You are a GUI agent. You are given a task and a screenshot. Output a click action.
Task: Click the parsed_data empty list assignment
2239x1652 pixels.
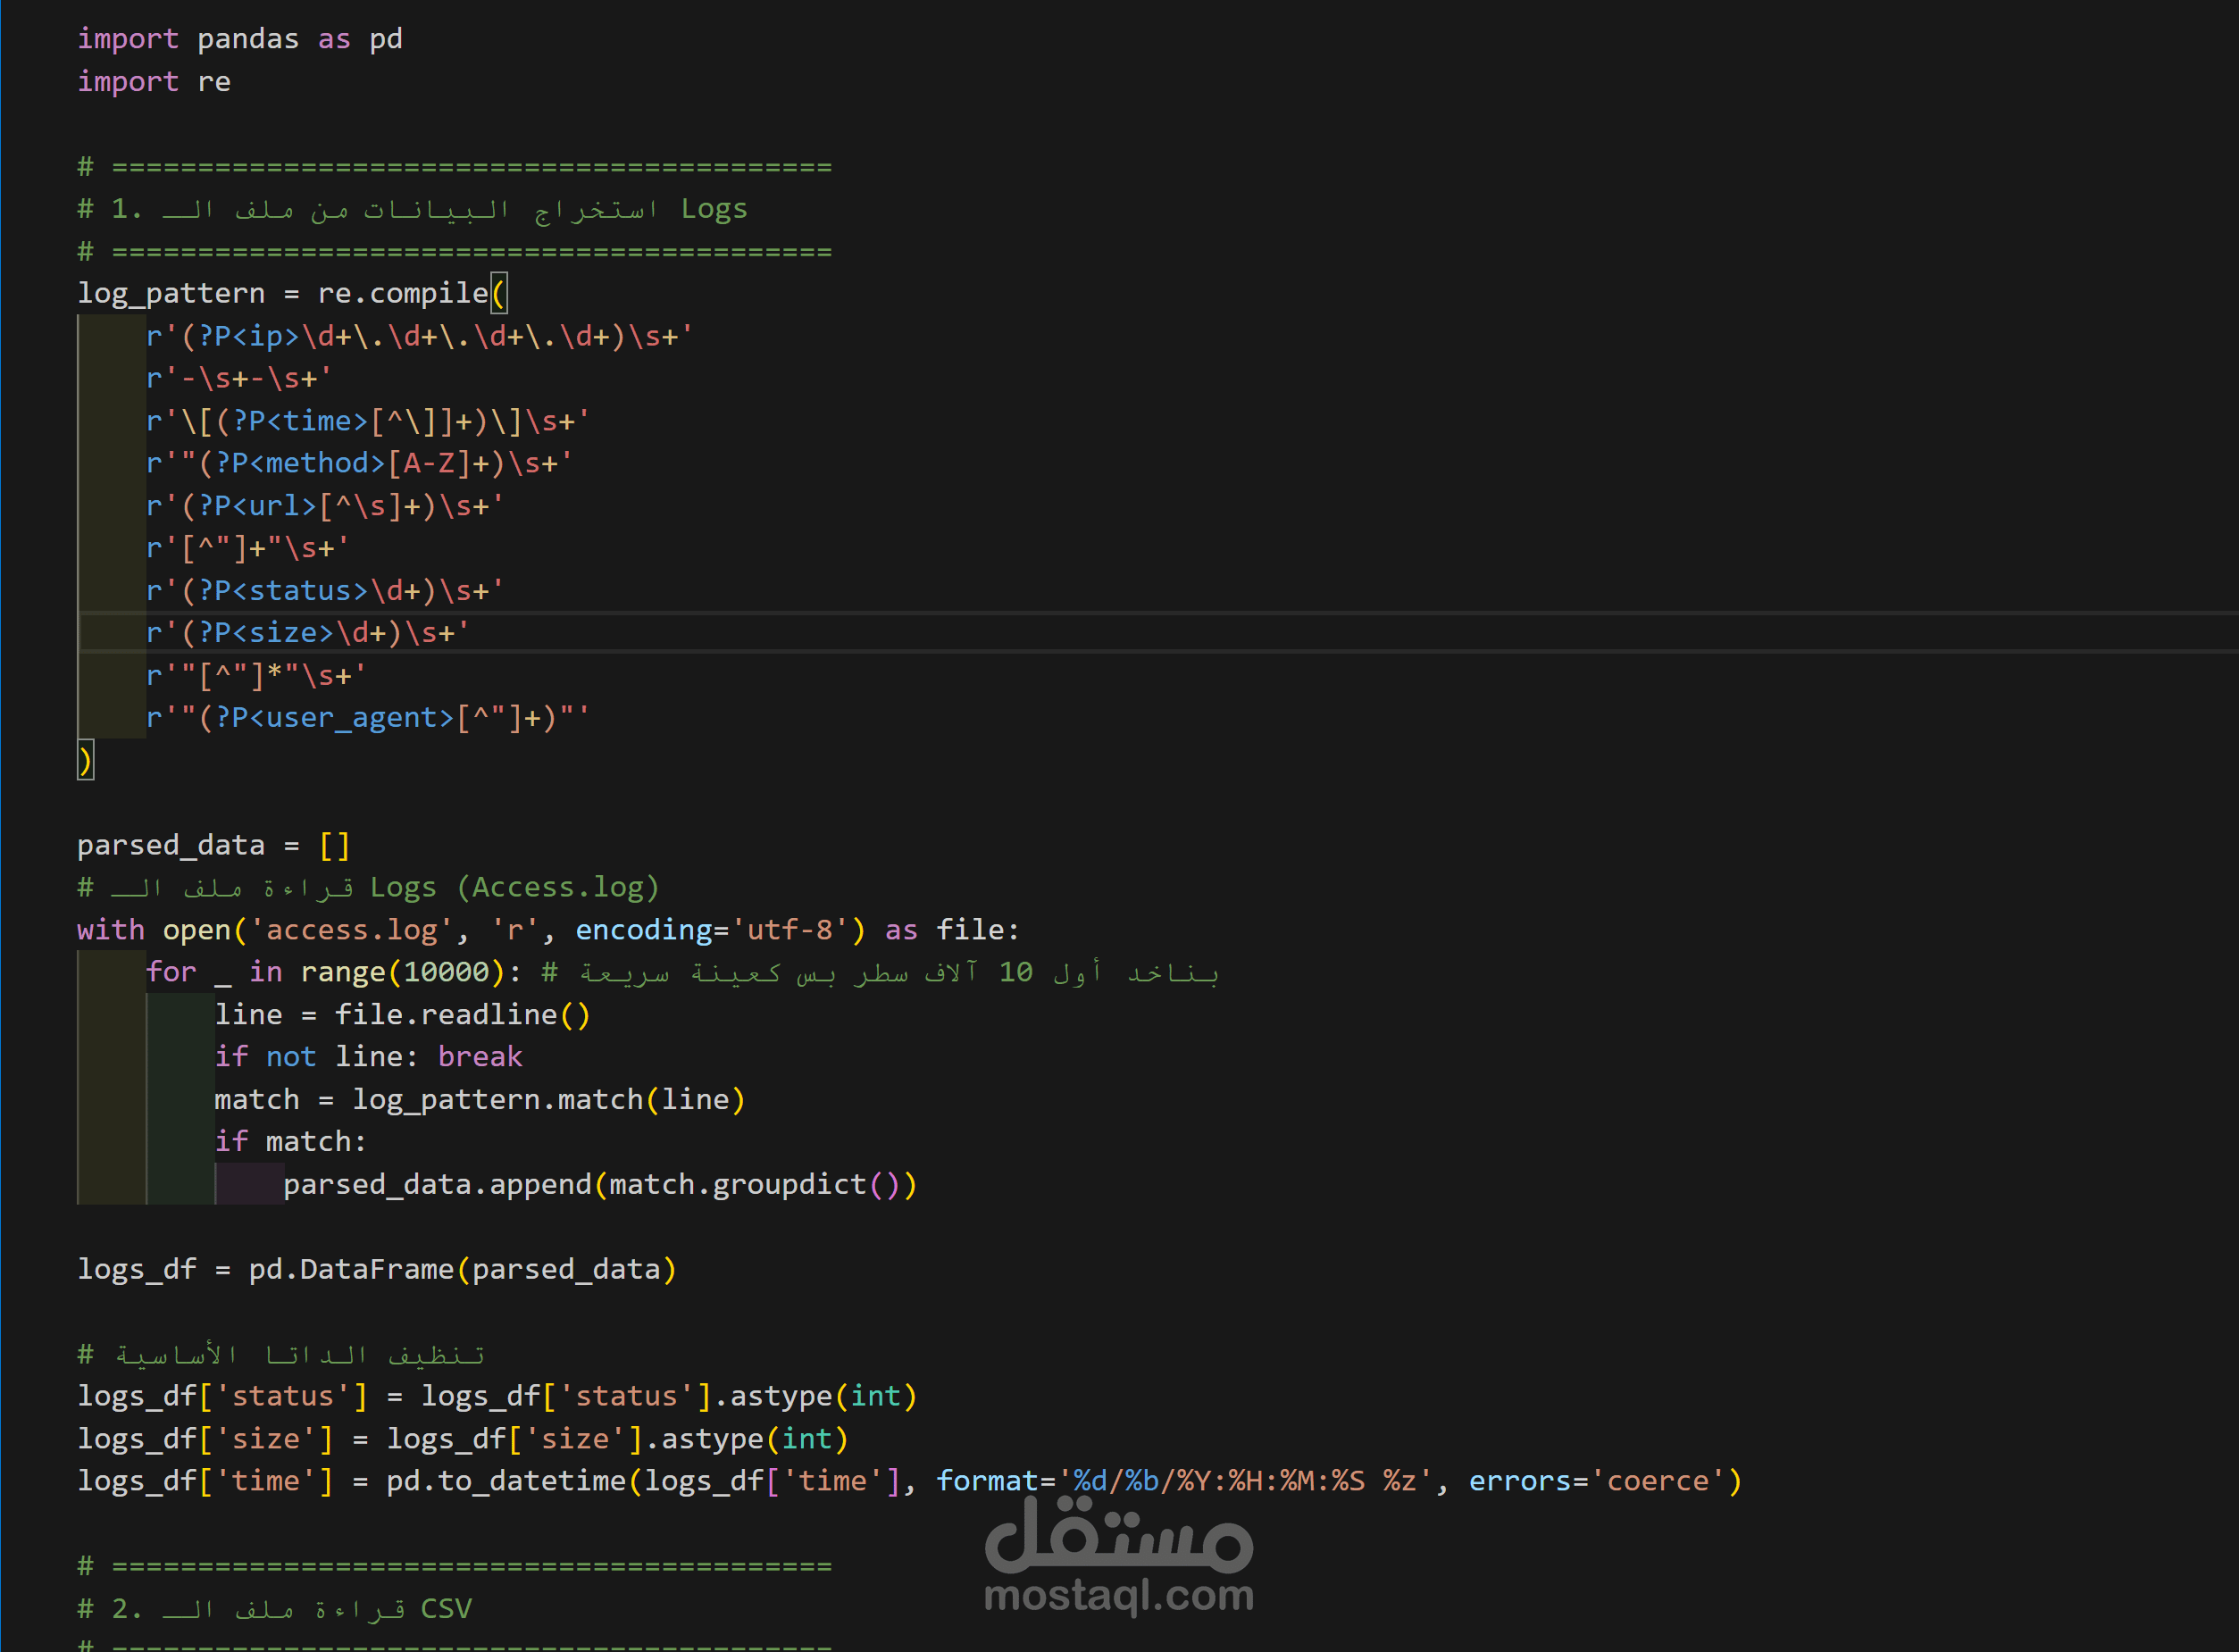pos(213,844)
